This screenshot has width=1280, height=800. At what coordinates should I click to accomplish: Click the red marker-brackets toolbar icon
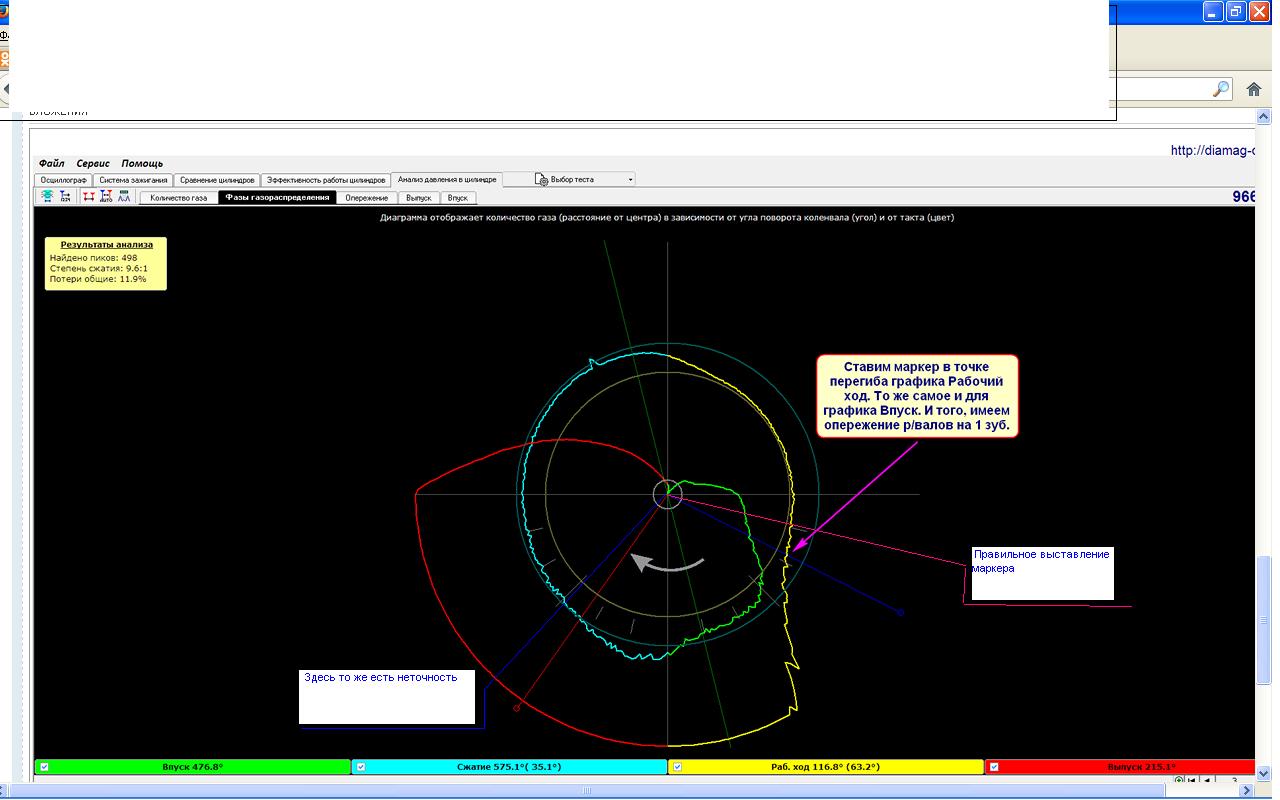[x=89, y=197]
